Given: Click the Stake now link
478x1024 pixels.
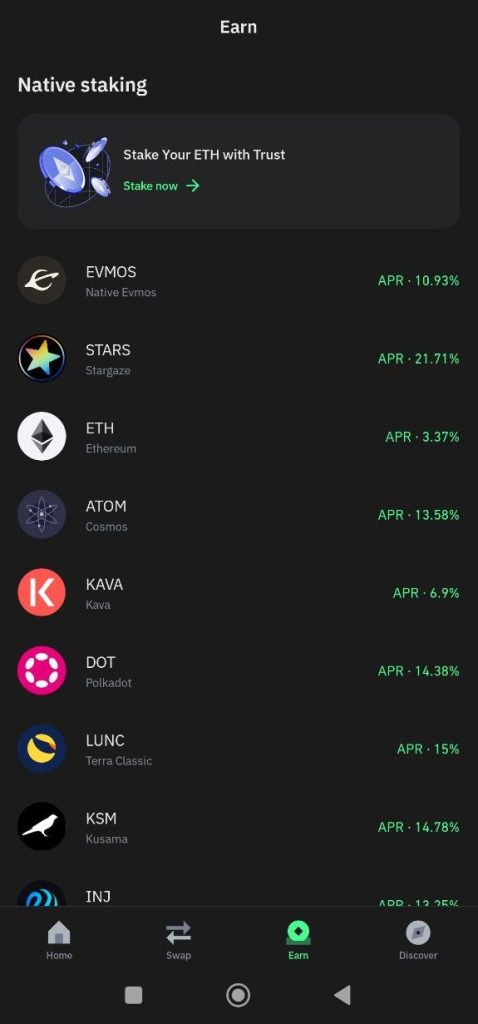Looking at the screenshot, I should [161, 186].
